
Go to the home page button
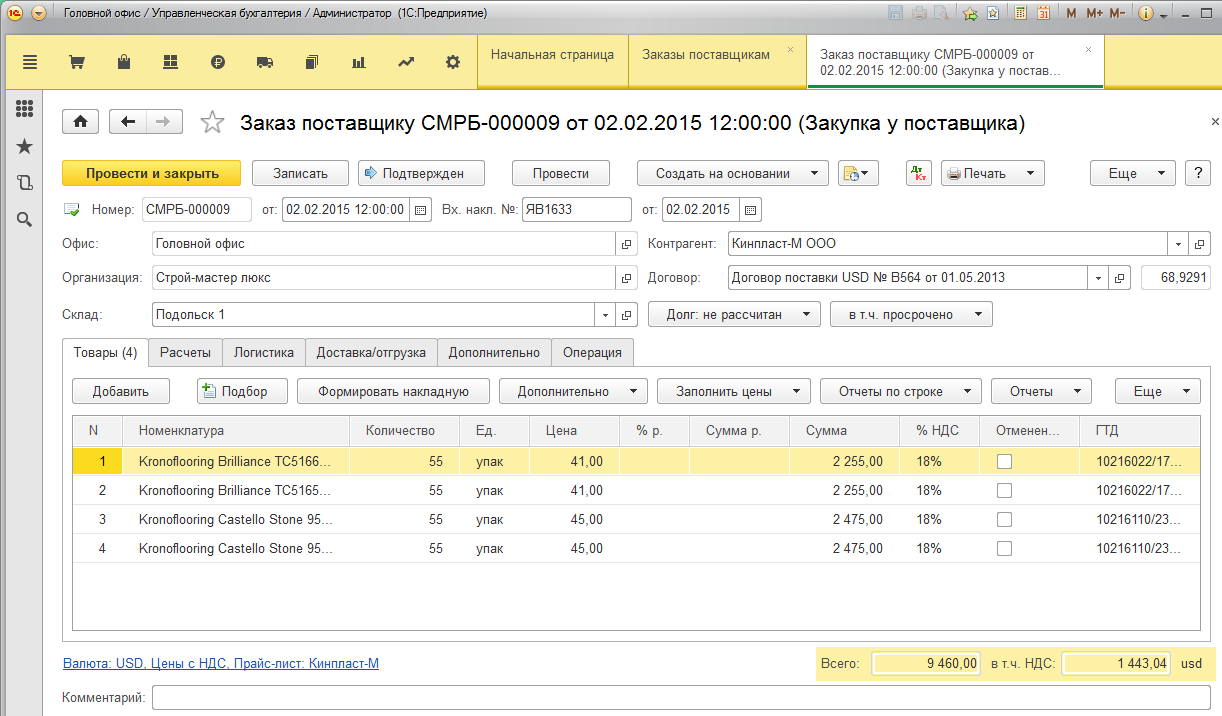point(81,121)
